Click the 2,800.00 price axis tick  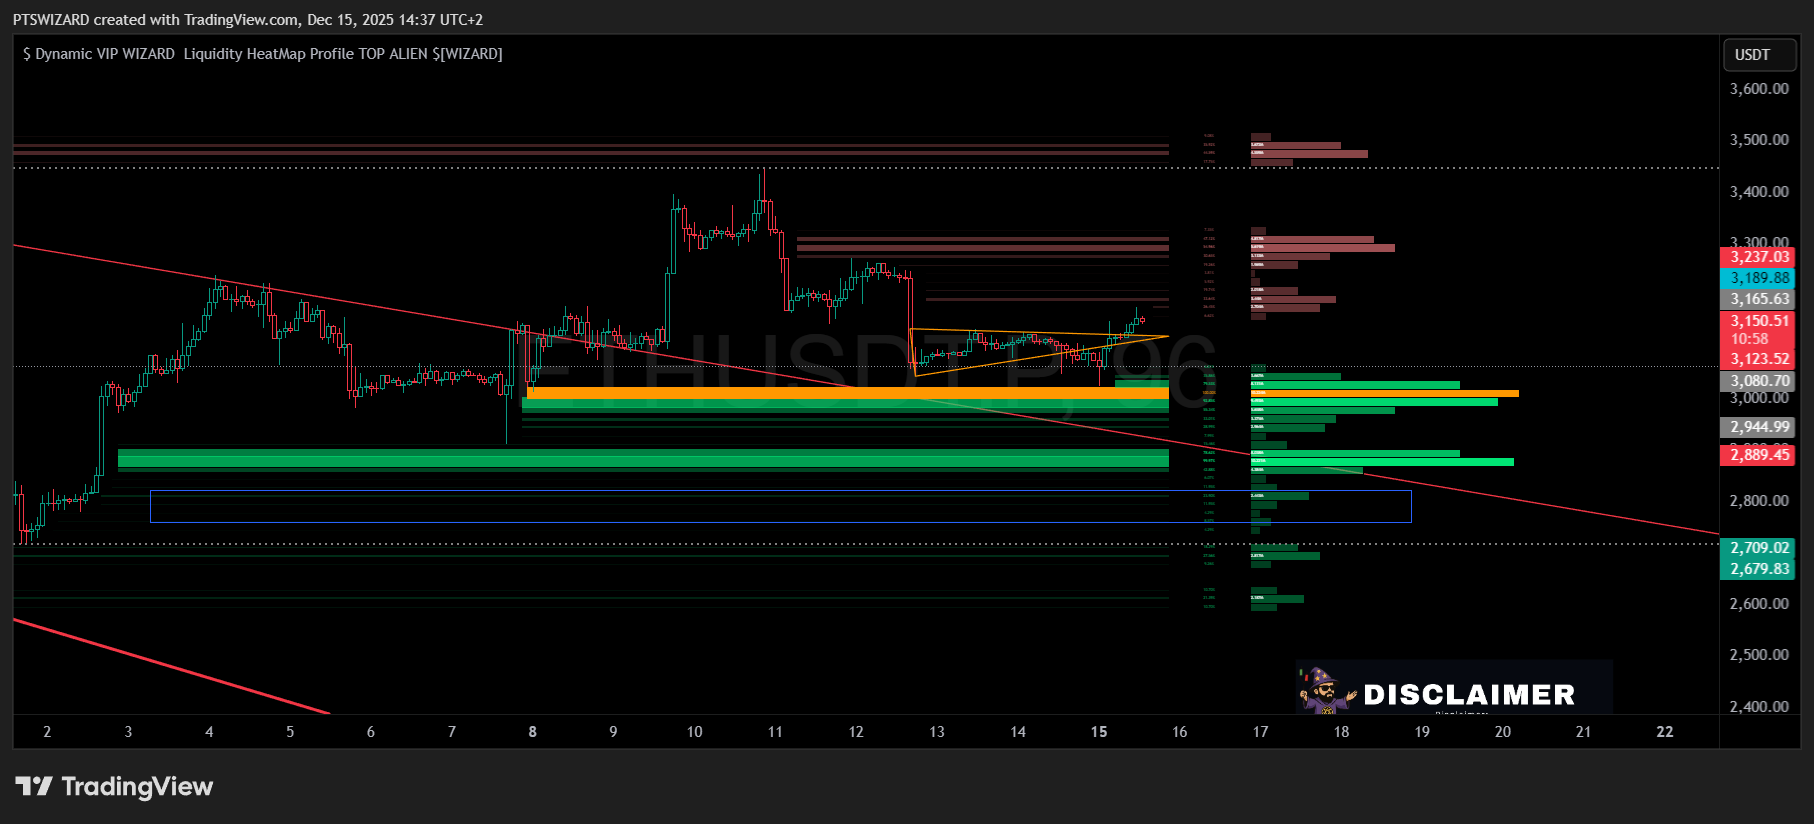pos(1759,501)
